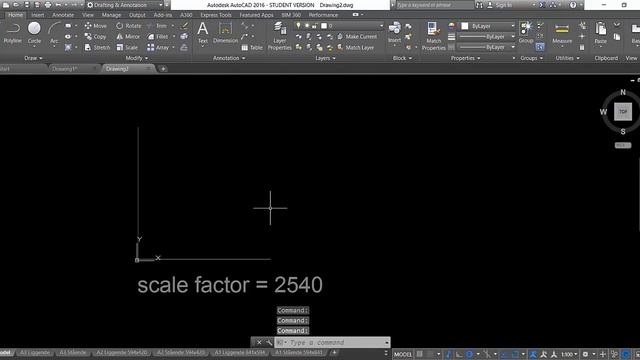Expand the Annotation panel

229,58
